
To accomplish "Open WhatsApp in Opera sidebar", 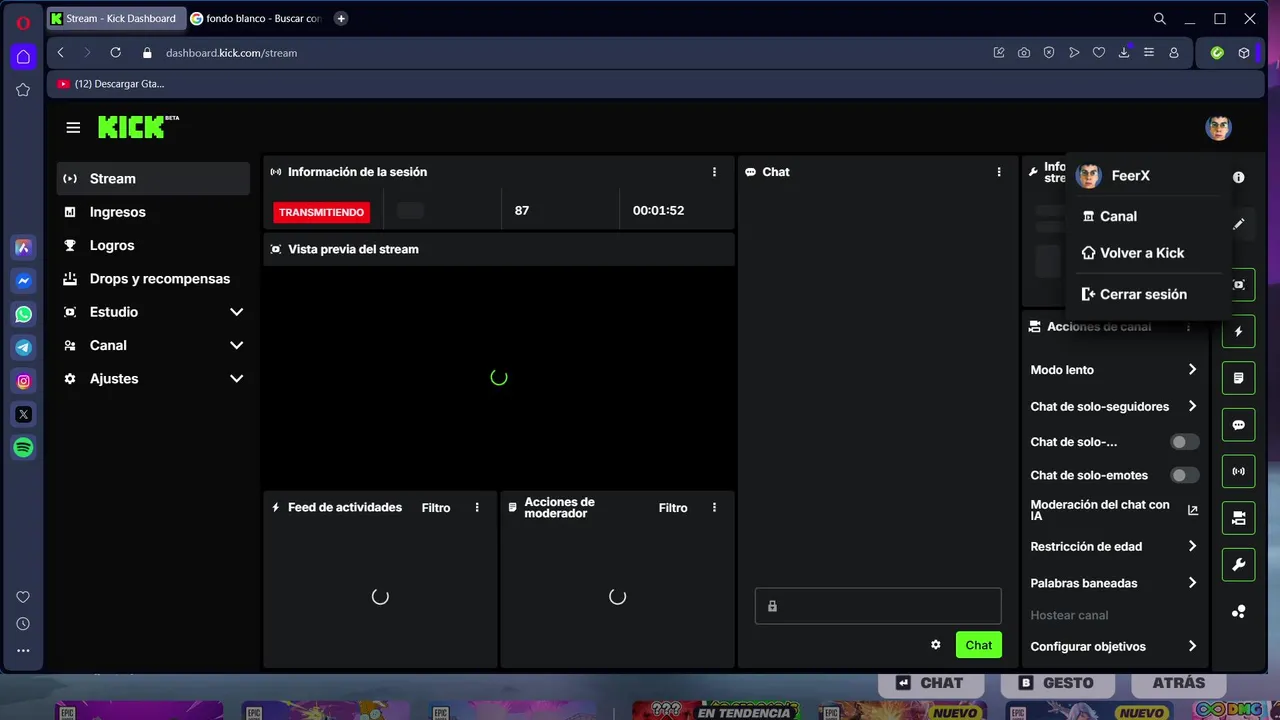I will [x=23, y=314].
